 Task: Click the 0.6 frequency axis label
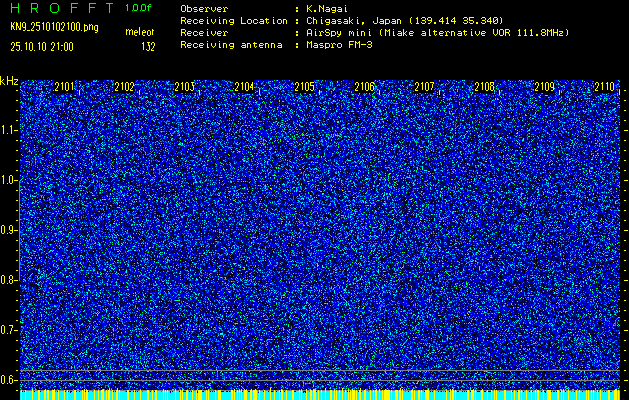click(x=9, y=379)
